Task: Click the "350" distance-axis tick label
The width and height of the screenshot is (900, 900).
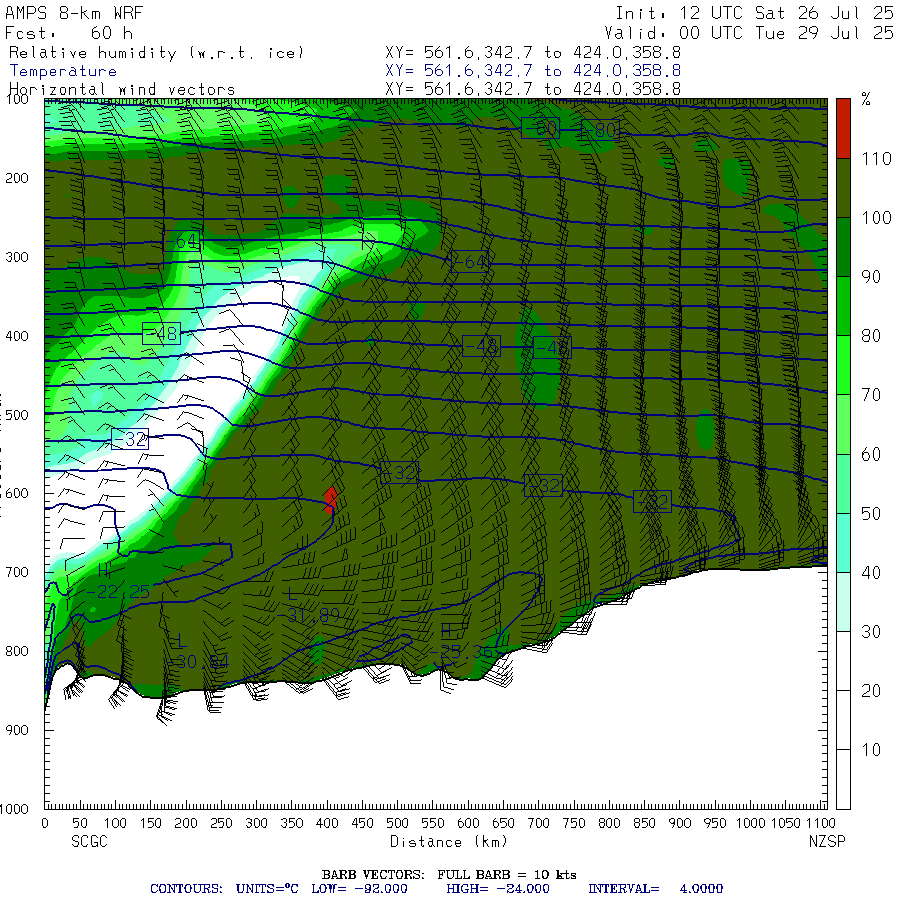Action: point(292,824)
